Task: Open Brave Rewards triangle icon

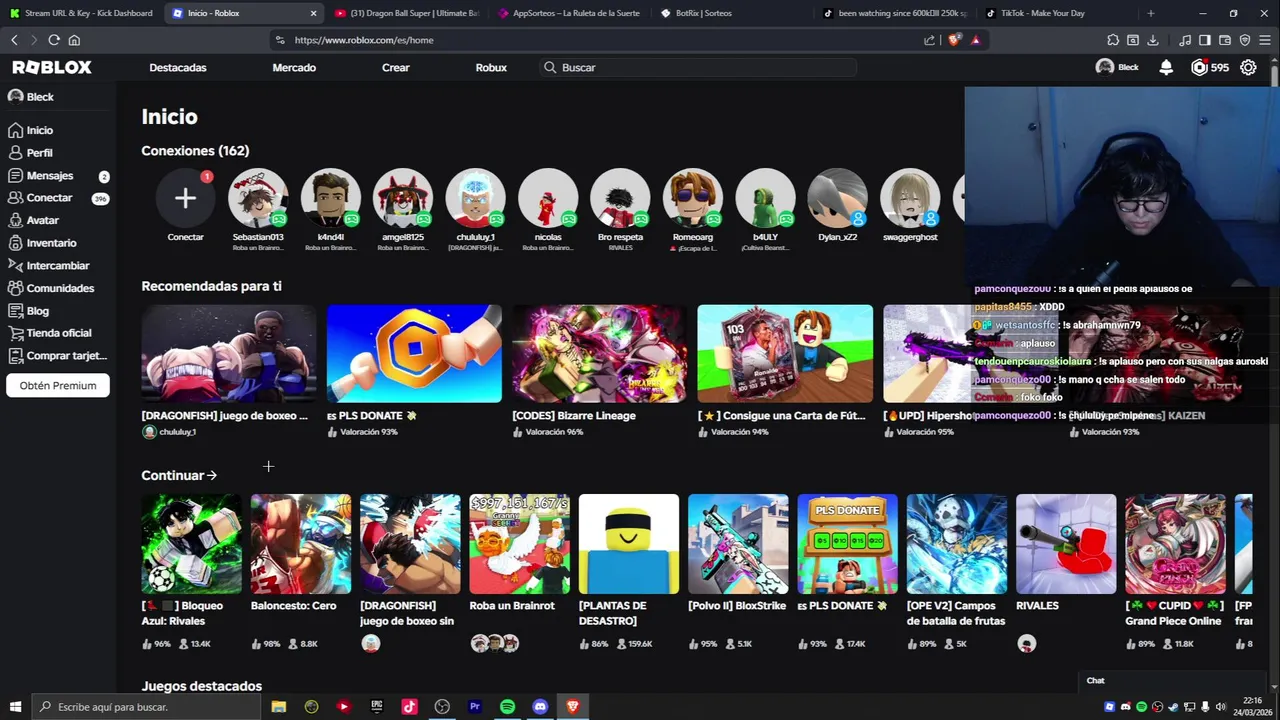Action: pos(975,40)
